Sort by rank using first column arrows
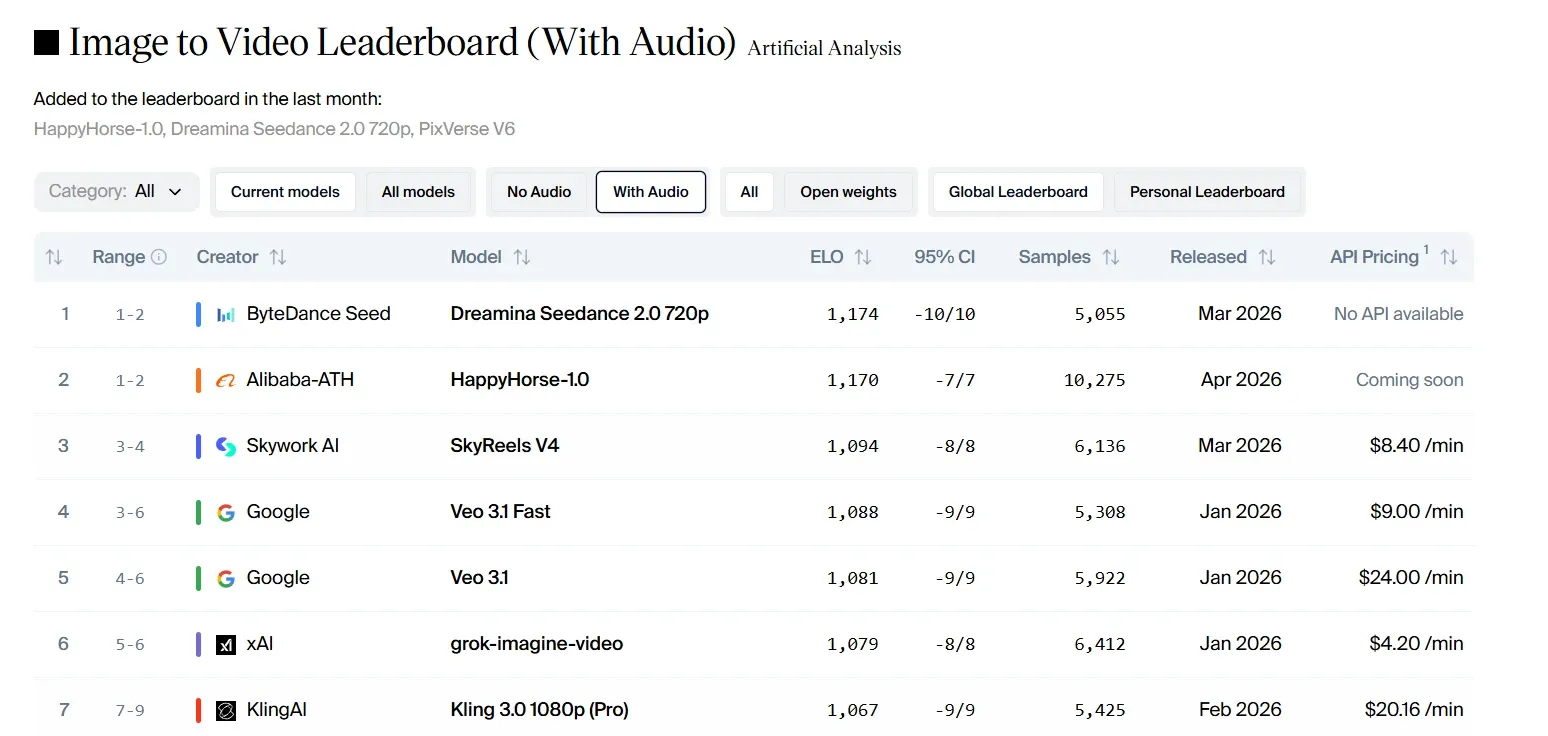The height and width of the screenshot is (736, 1548). [x=54, y=257]
